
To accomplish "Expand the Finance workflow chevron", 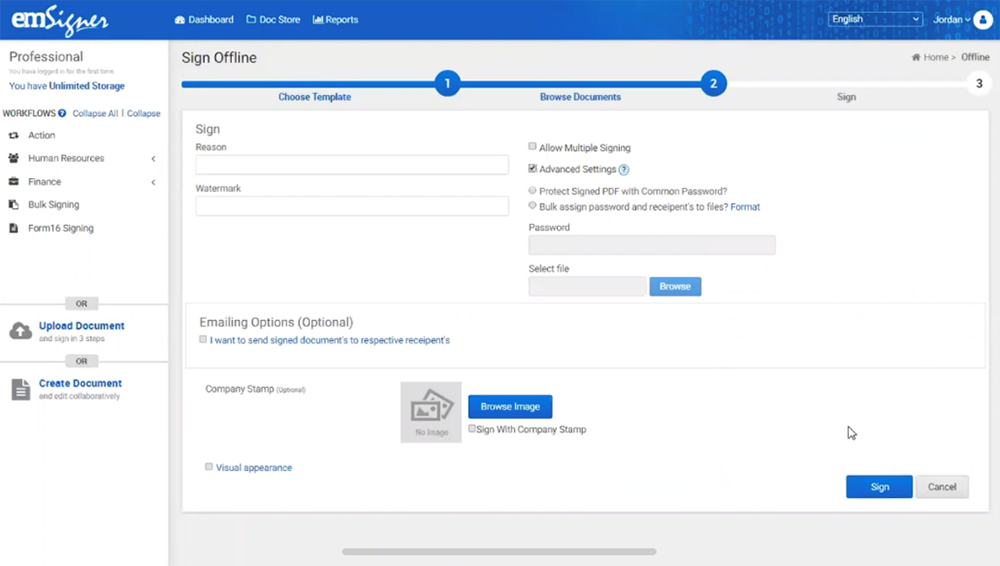I will (153, 182).
